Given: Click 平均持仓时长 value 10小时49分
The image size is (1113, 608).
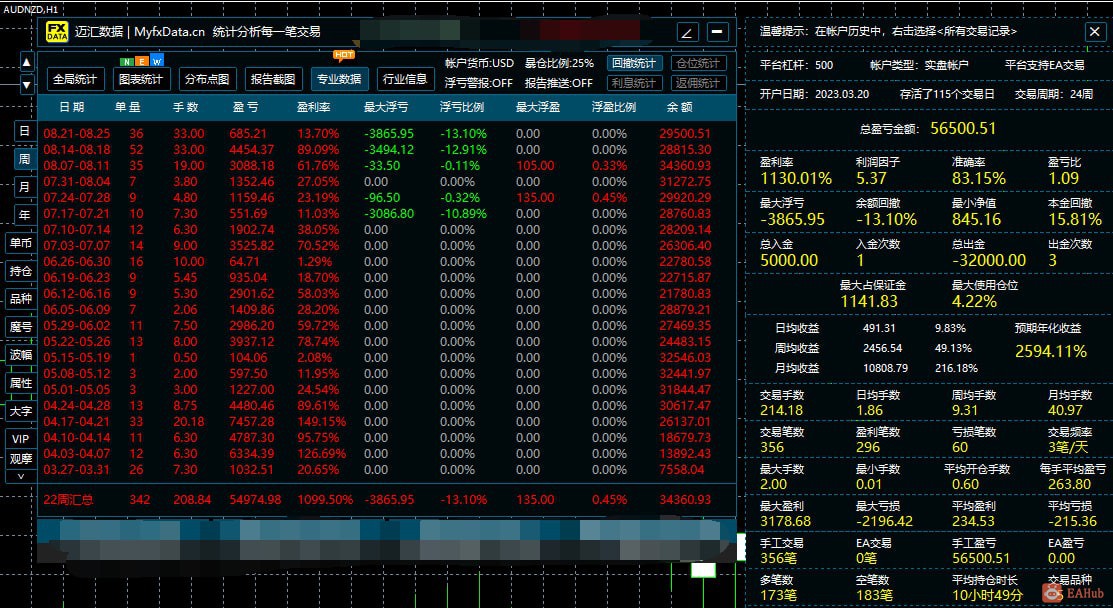Looking at the screenshot, I should click(987, 595).
